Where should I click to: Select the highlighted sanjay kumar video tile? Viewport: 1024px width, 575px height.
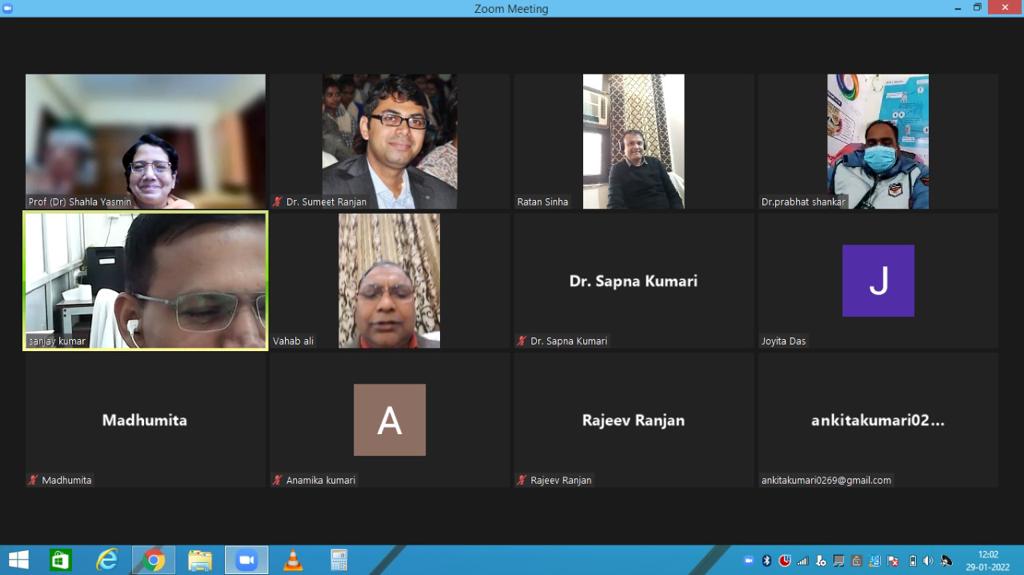coord(146,281)
